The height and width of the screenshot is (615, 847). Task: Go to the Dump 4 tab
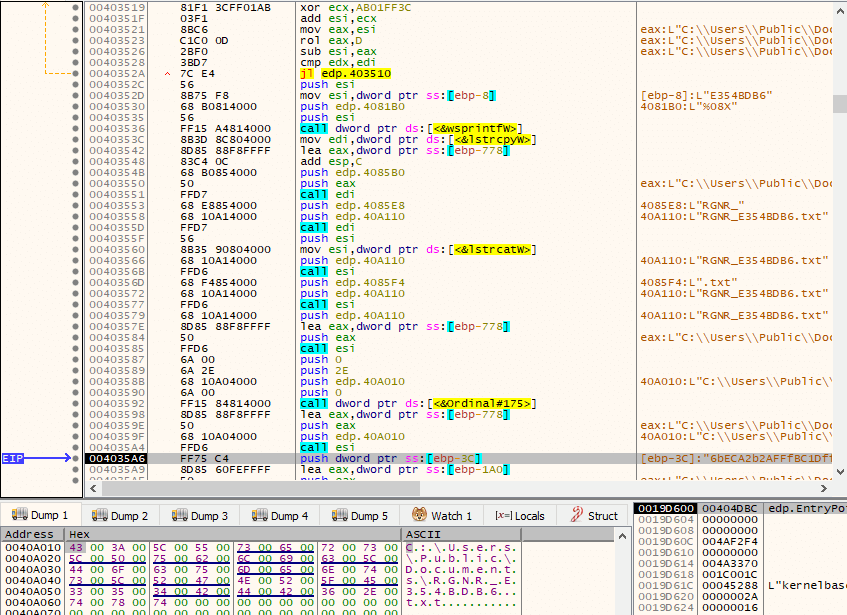point(280,516)
